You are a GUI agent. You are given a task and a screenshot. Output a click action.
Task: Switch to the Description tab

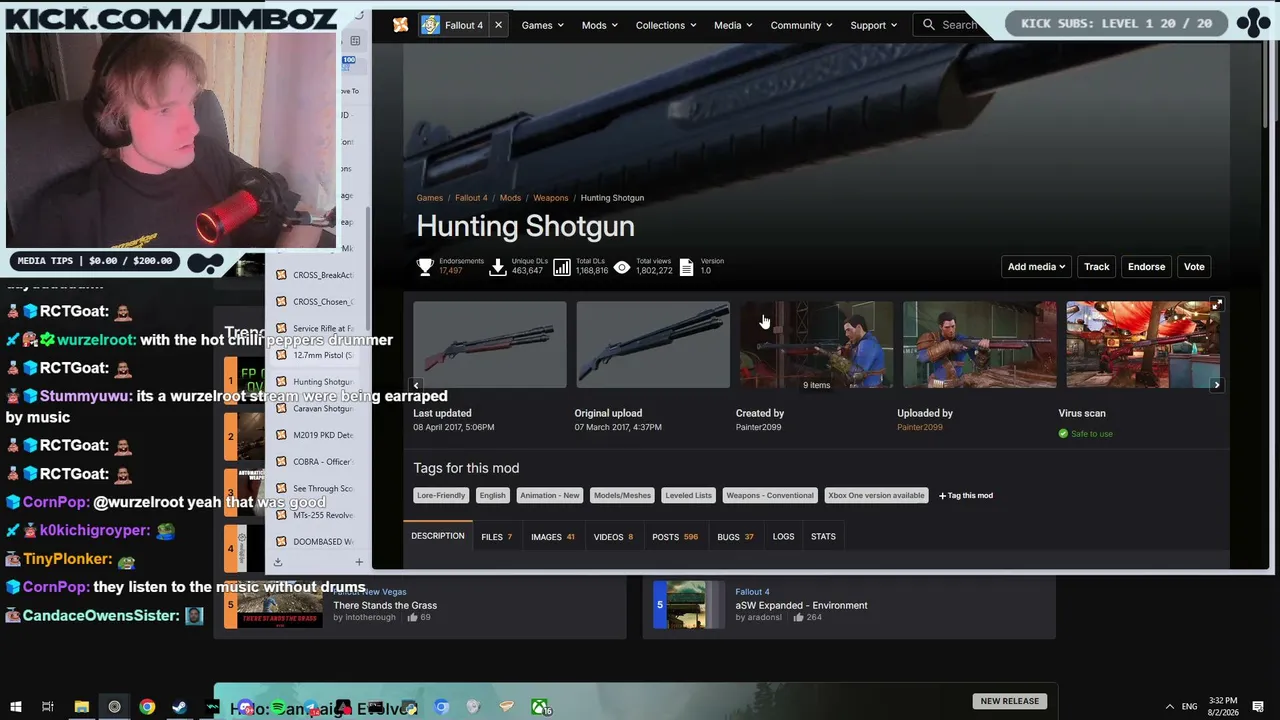[x=438, y=537]
